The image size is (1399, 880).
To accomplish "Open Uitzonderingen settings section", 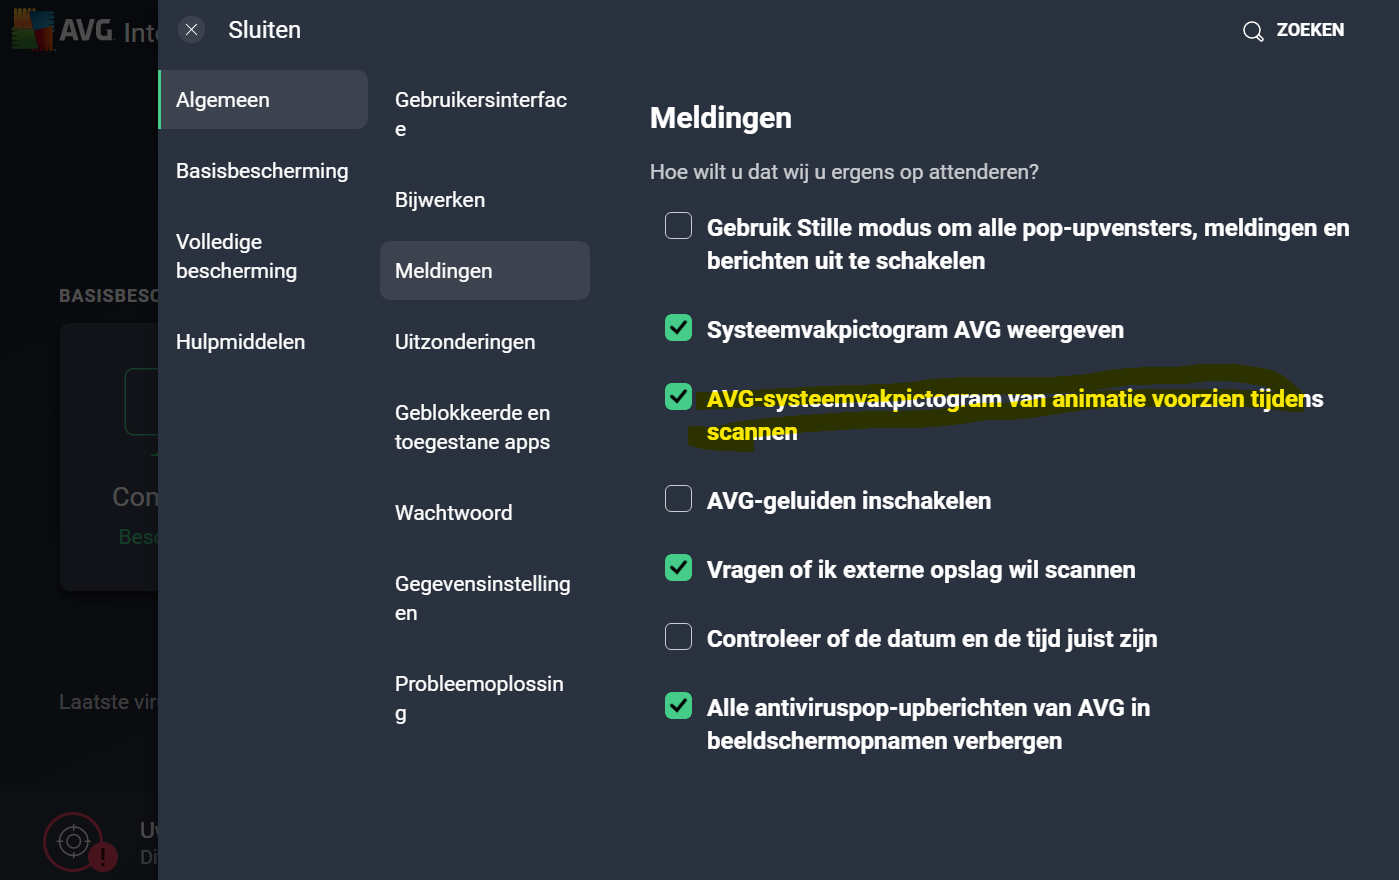I will [x=465, y=342].
